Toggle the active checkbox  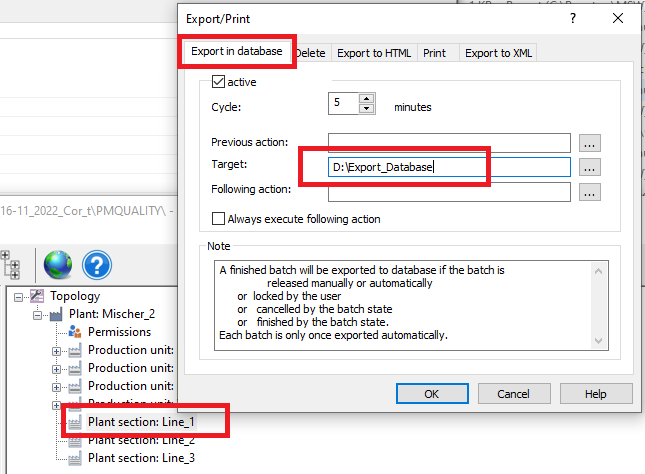pos(219,82)
